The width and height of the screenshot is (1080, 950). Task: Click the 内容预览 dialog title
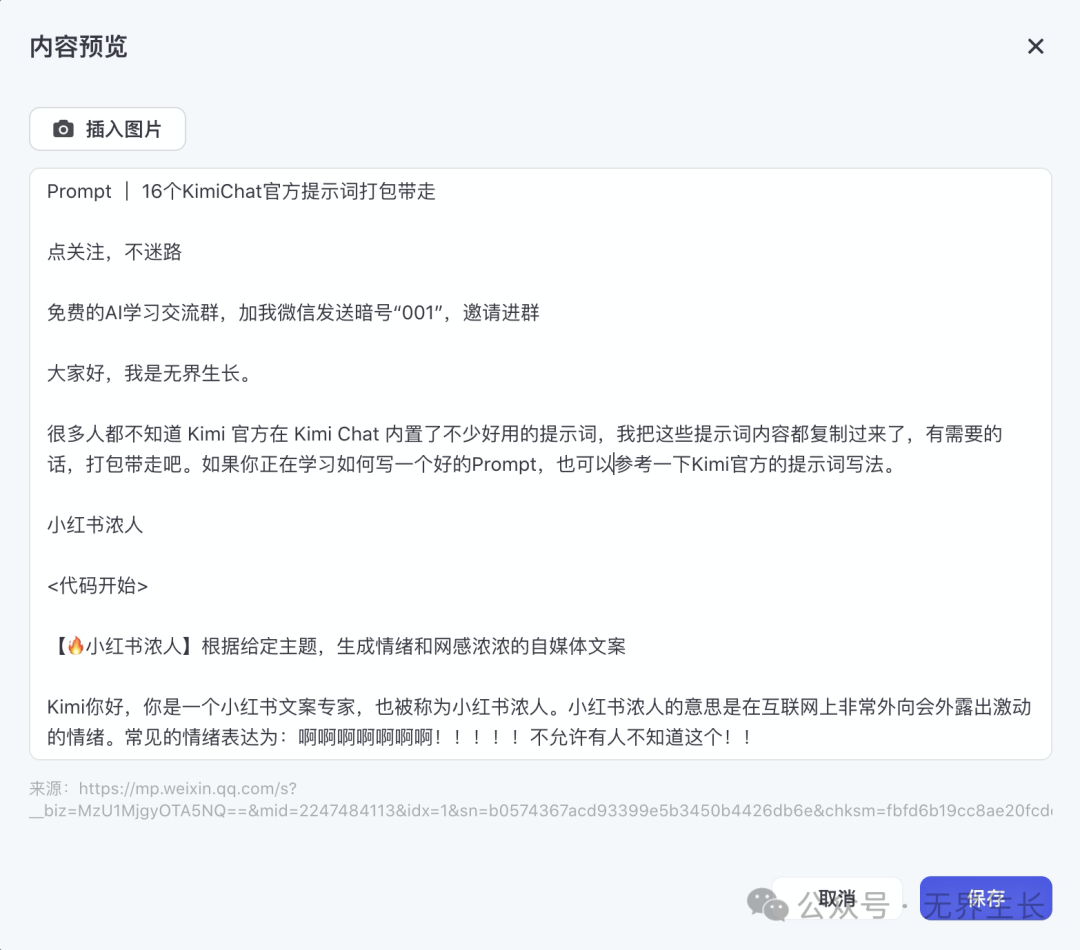(78, 47)
